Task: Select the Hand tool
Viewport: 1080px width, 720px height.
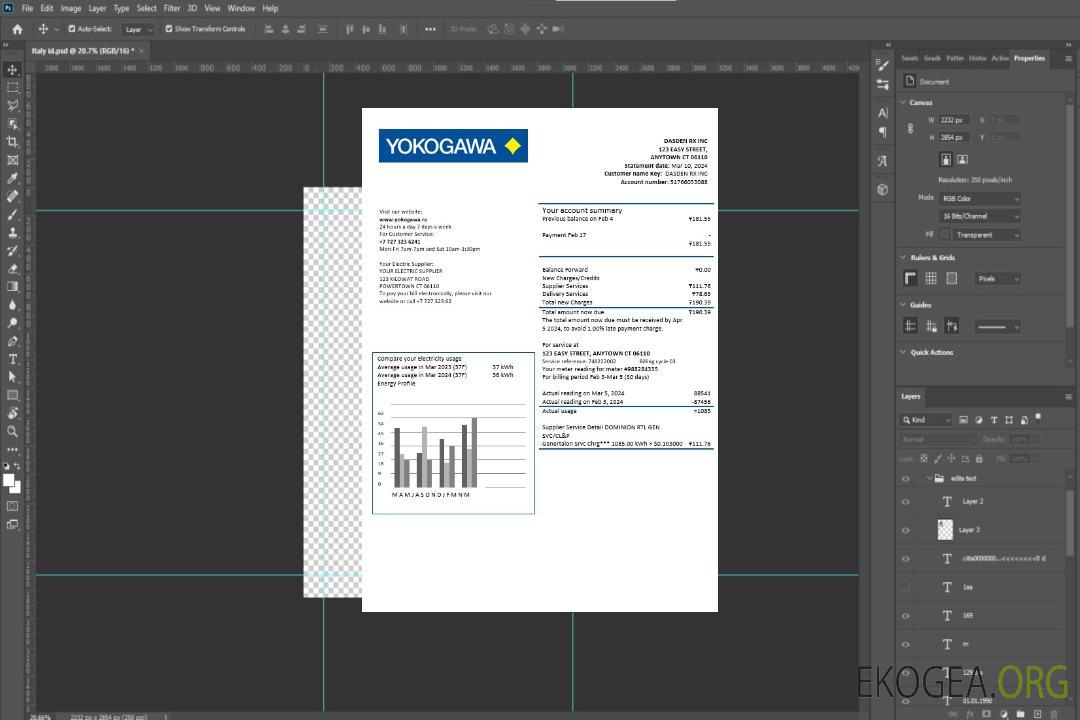Action: [x=12, y=413]
